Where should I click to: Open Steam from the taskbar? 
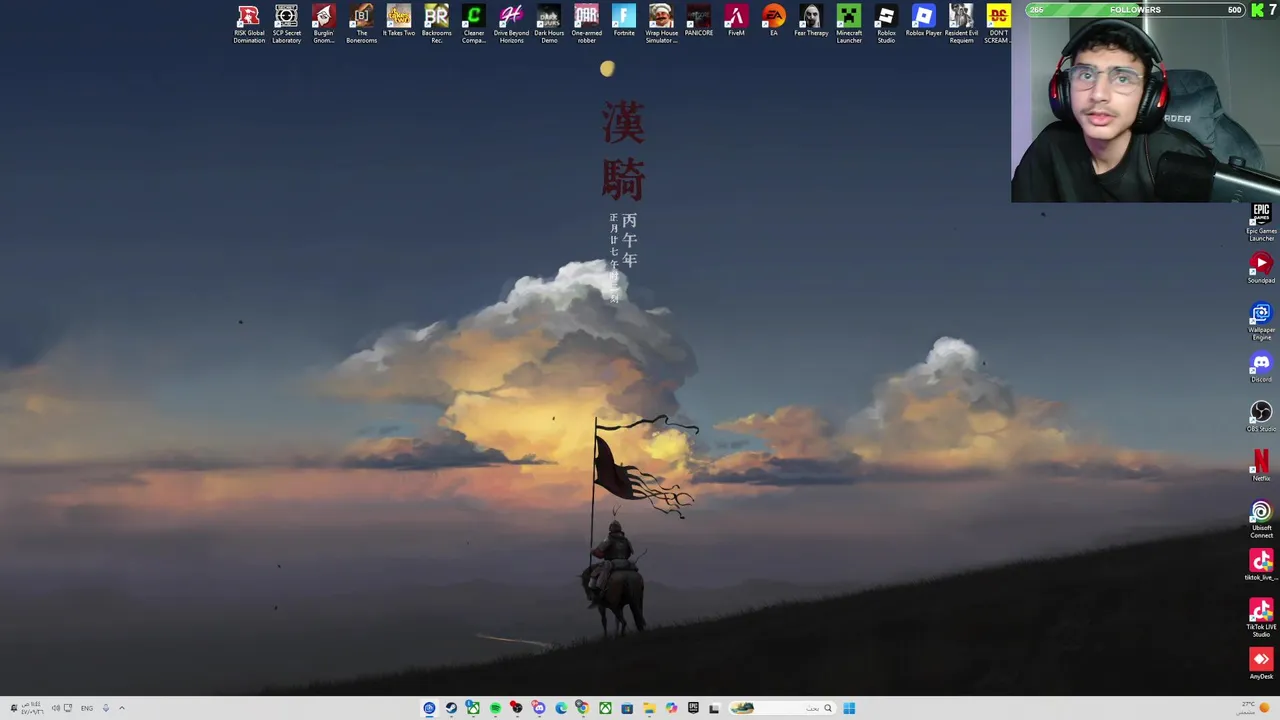click(x=451, y=708)
